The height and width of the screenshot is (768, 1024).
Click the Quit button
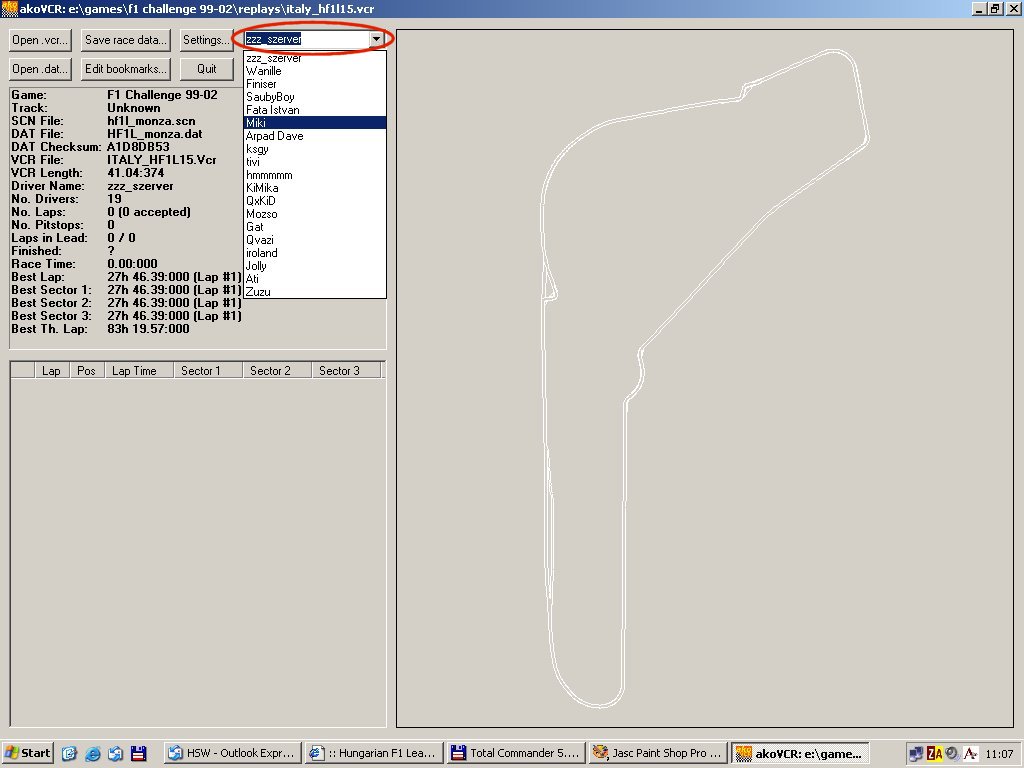pos(206,69)
